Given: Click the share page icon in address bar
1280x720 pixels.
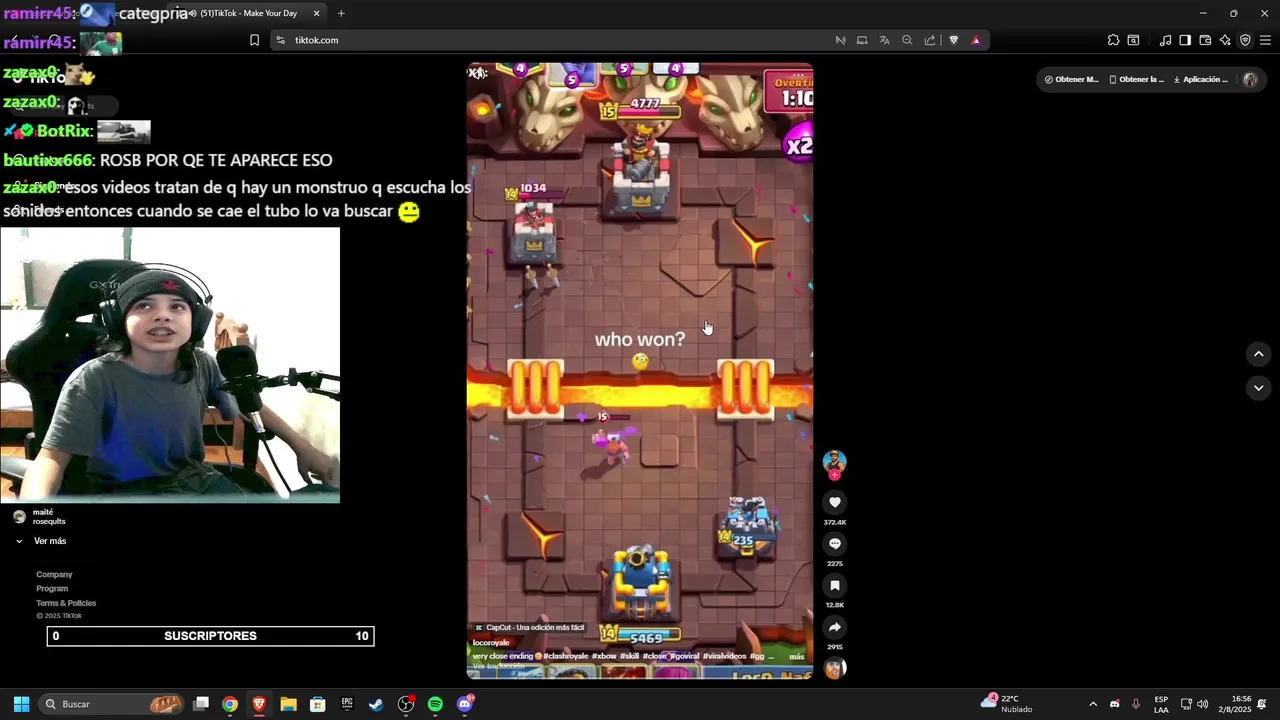Looking at the screenshot, I should [x=930, y=40].
